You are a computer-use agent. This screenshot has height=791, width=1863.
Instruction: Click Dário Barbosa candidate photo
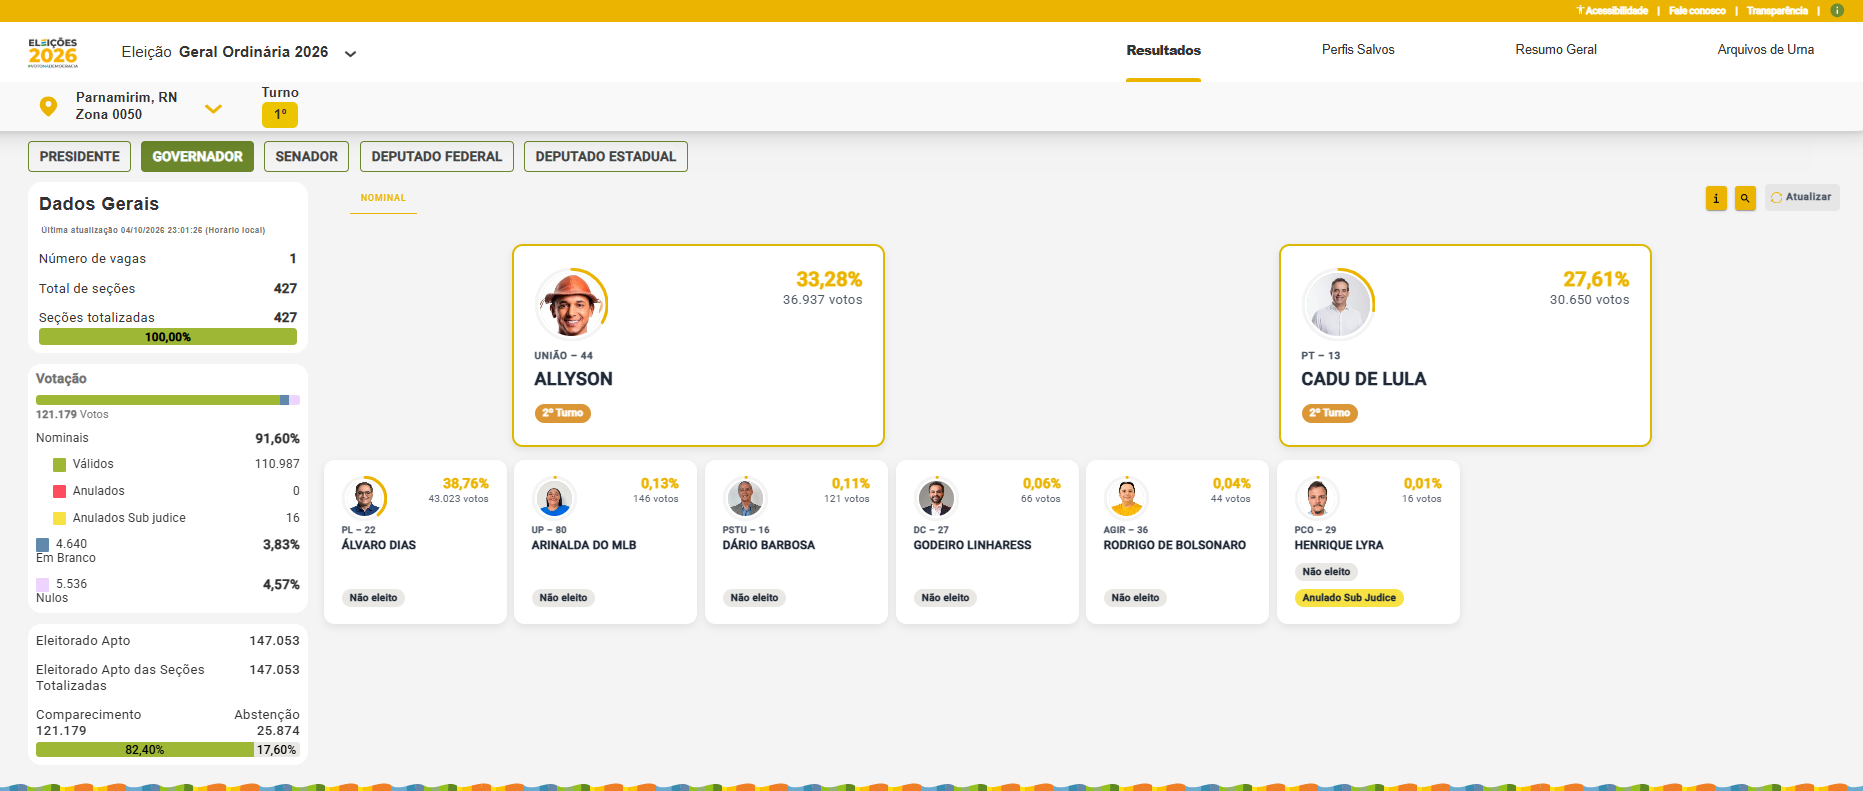pos(745,497)
